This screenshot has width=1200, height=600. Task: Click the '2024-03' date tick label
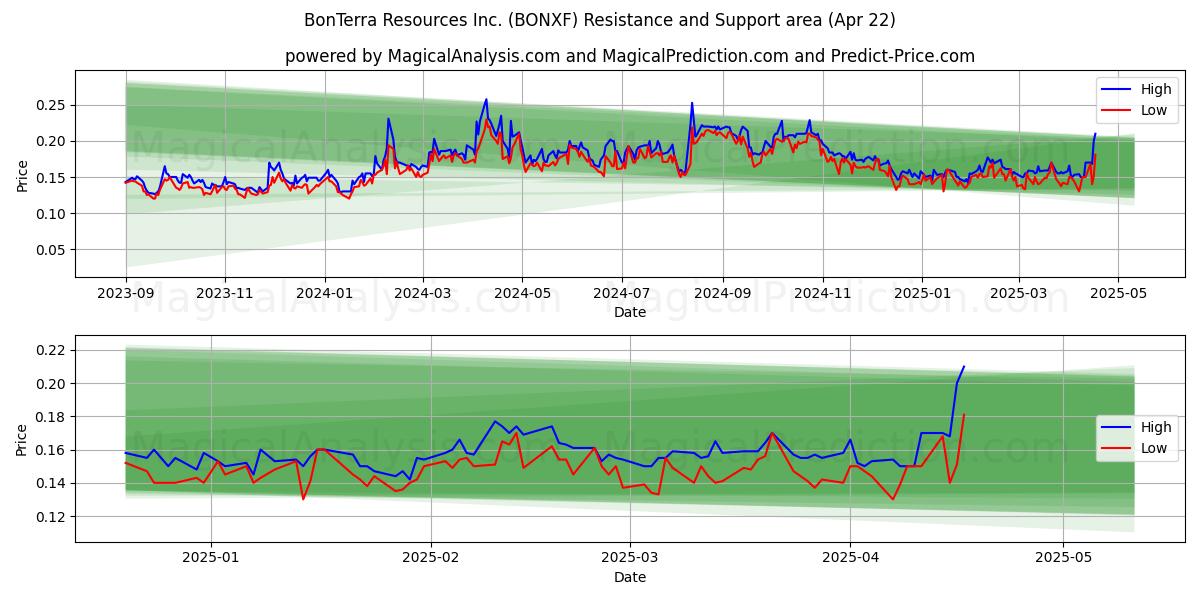[422, 294]
